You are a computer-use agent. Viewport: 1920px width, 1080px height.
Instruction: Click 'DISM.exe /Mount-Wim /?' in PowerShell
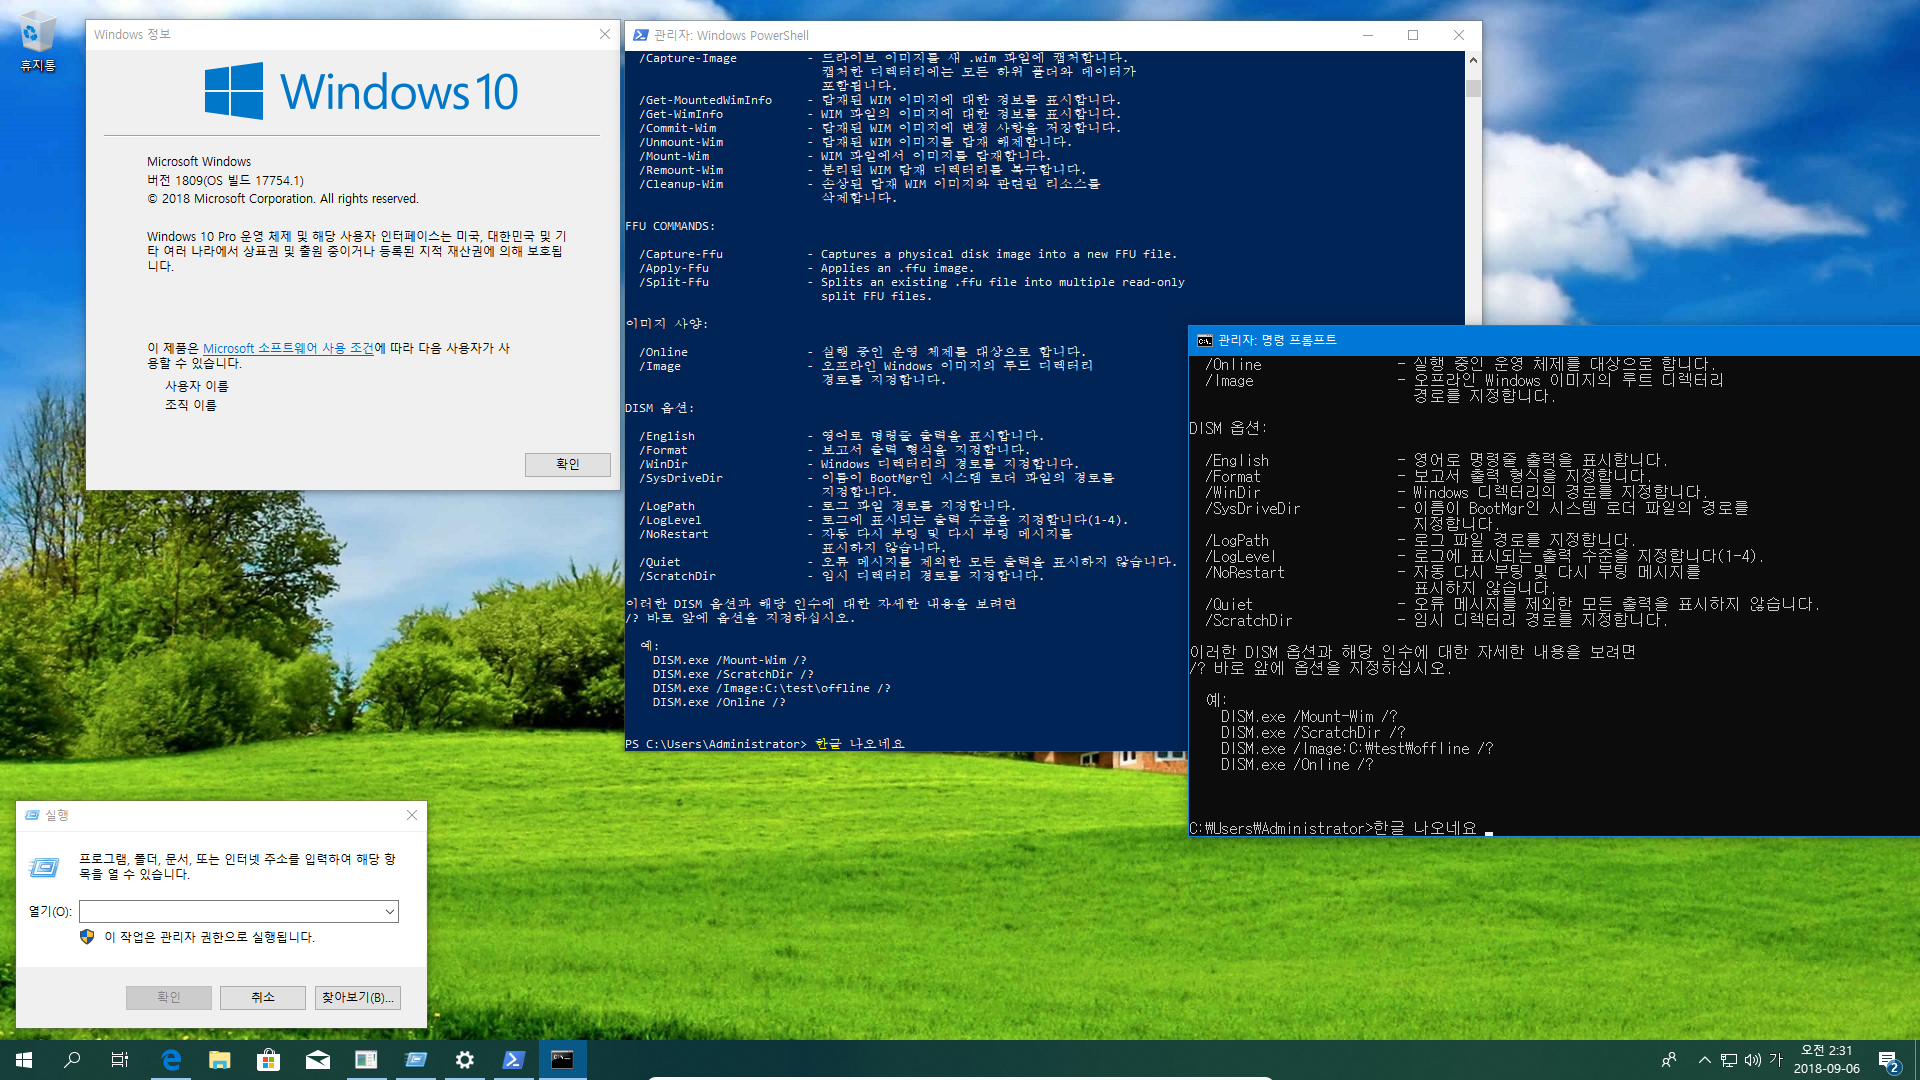tap(729, 660)
